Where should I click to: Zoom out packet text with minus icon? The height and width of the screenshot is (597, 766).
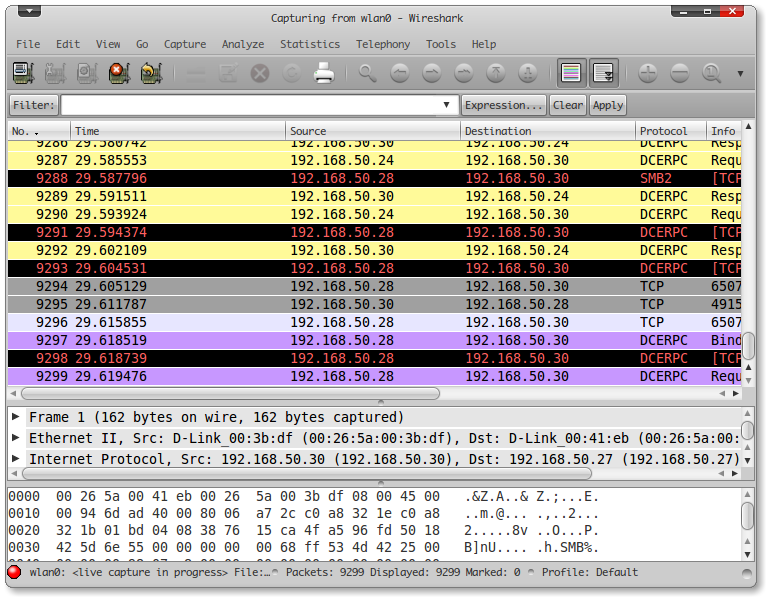(680, 73)
